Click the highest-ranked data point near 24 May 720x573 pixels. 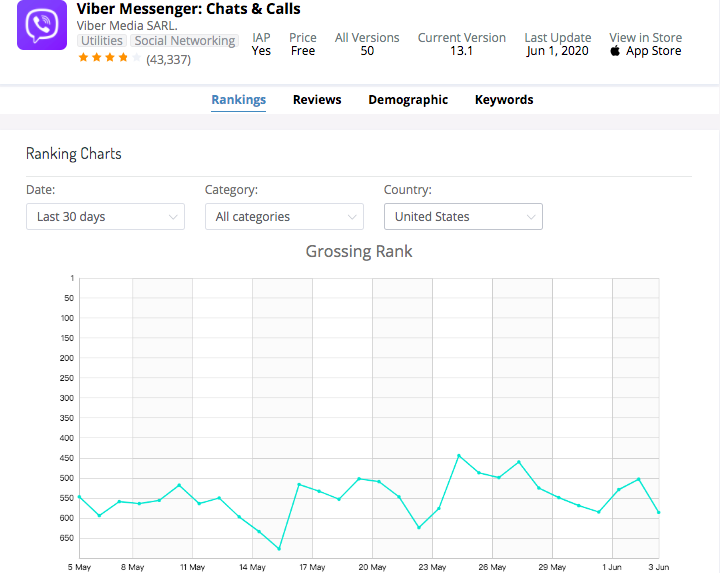click(459, 455)
